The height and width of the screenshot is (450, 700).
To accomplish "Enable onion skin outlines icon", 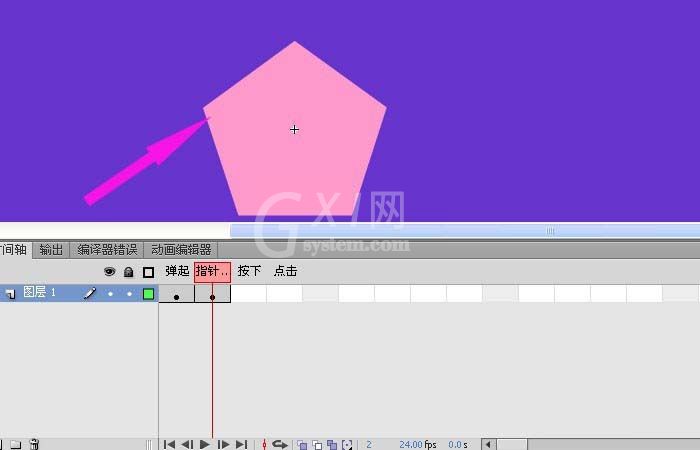I will click(x=317, y=445).
